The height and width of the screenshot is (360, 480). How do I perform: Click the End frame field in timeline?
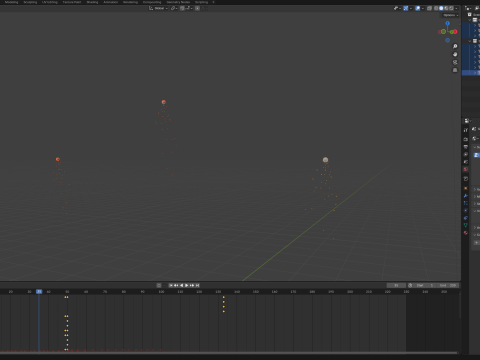click(x=448, y=285)
